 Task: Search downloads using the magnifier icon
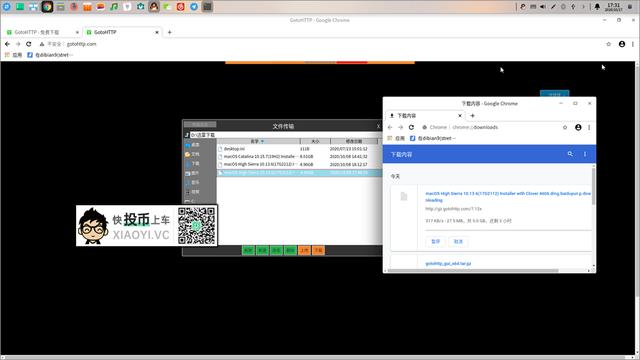pyautogui.click(x=570, y=154)
